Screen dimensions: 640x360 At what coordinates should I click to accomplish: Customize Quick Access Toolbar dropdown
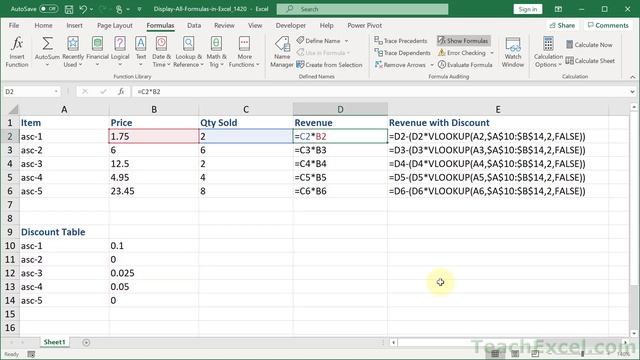[139, 9]
